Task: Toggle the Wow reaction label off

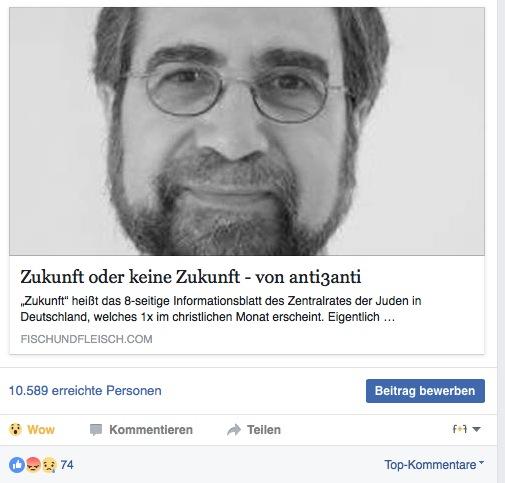Action: (x=41, y=430)
